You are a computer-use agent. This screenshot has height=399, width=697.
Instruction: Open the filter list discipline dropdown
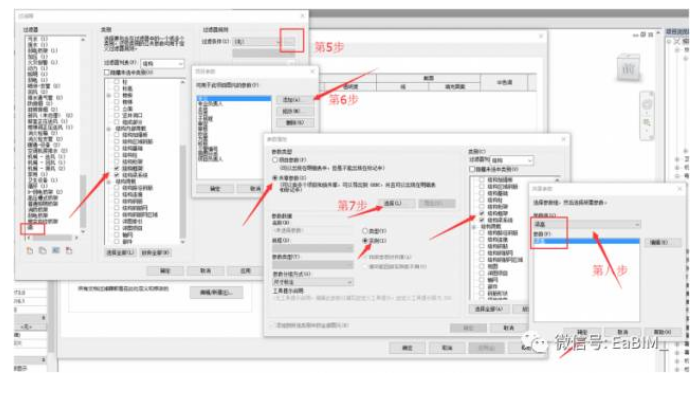coord(163,64)
